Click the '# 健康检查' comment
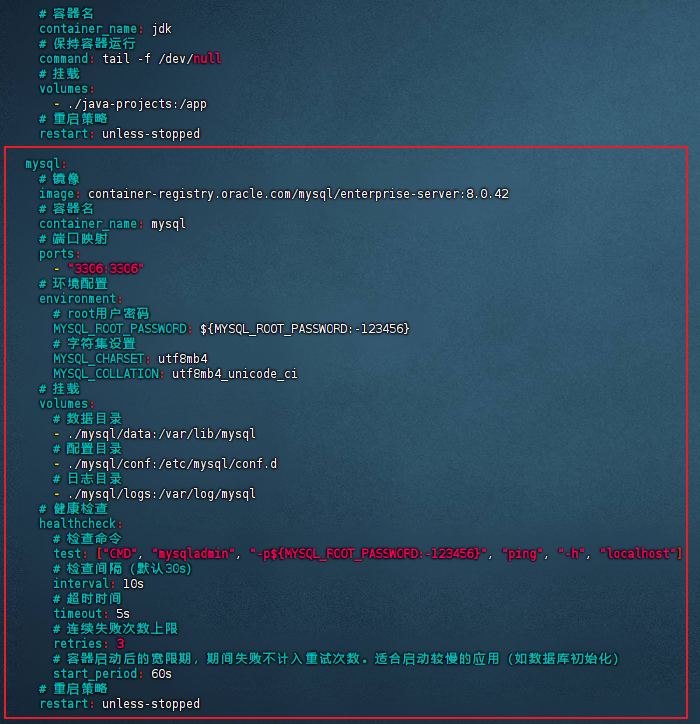This screenshot has height=724, width=700. (73, 509)
